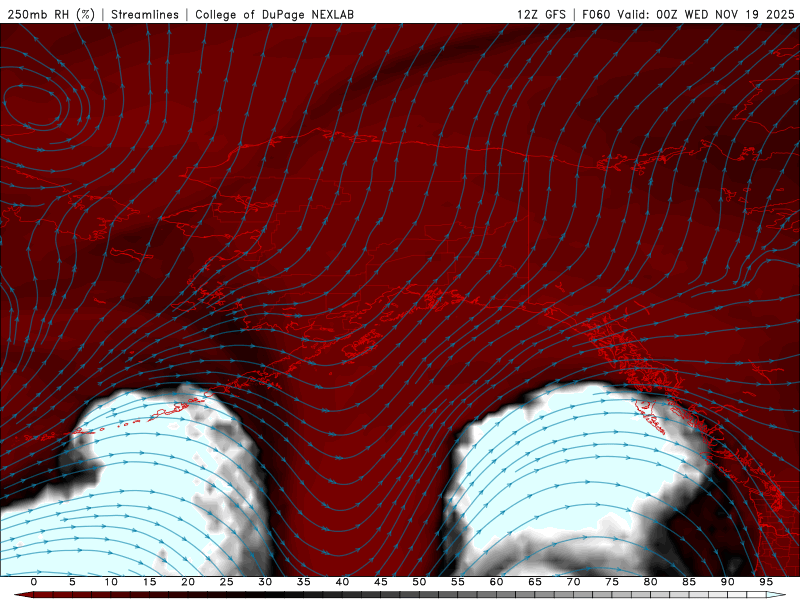Viewport: 800px width, 600px height.
Task: Click the colorbar label "45"
Action: [381, 582]
